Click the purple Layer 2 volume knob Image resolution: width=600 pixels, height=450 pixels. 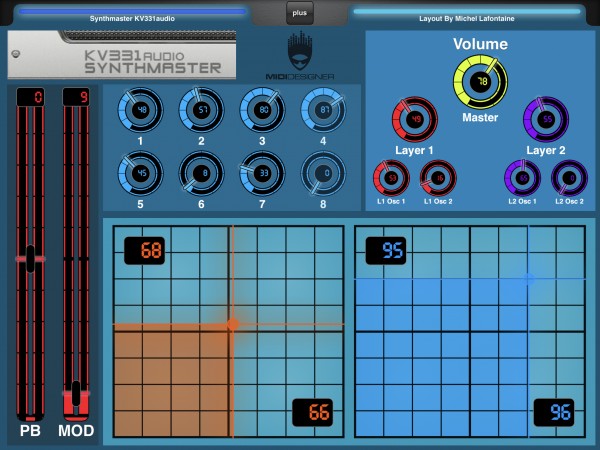tap(546, 119)
